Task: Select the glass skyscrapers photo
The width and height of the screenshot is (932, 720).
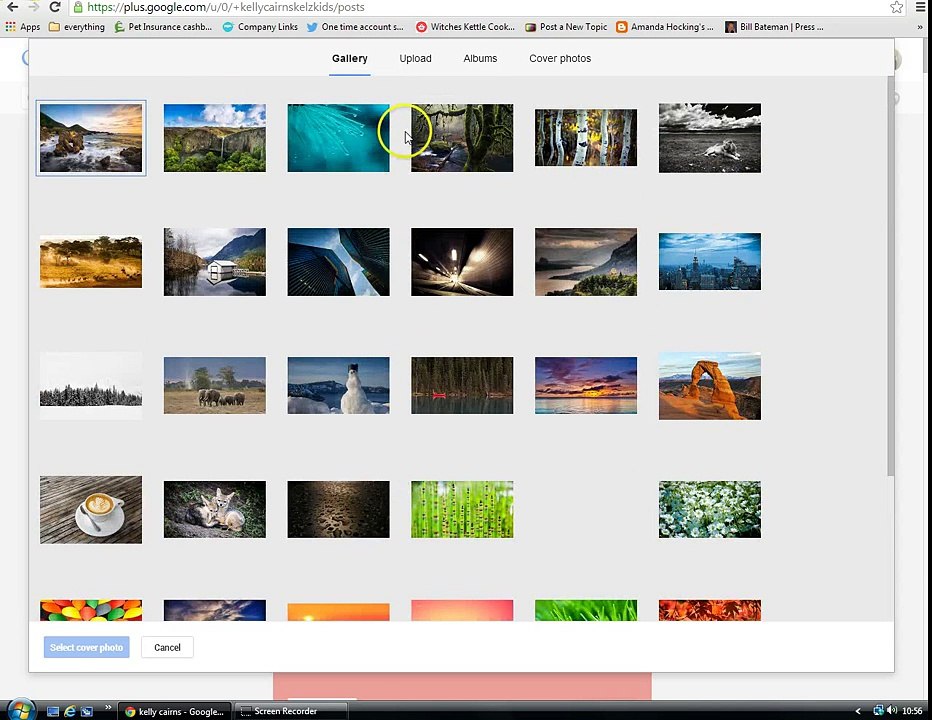Action: point(338,262)
